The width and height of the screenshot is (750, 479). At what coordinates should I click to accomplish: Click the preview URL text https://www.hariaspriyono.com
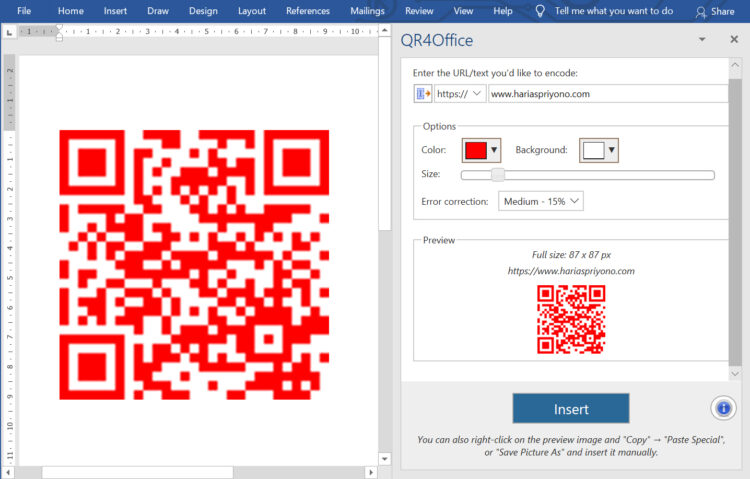click(571, 271)
